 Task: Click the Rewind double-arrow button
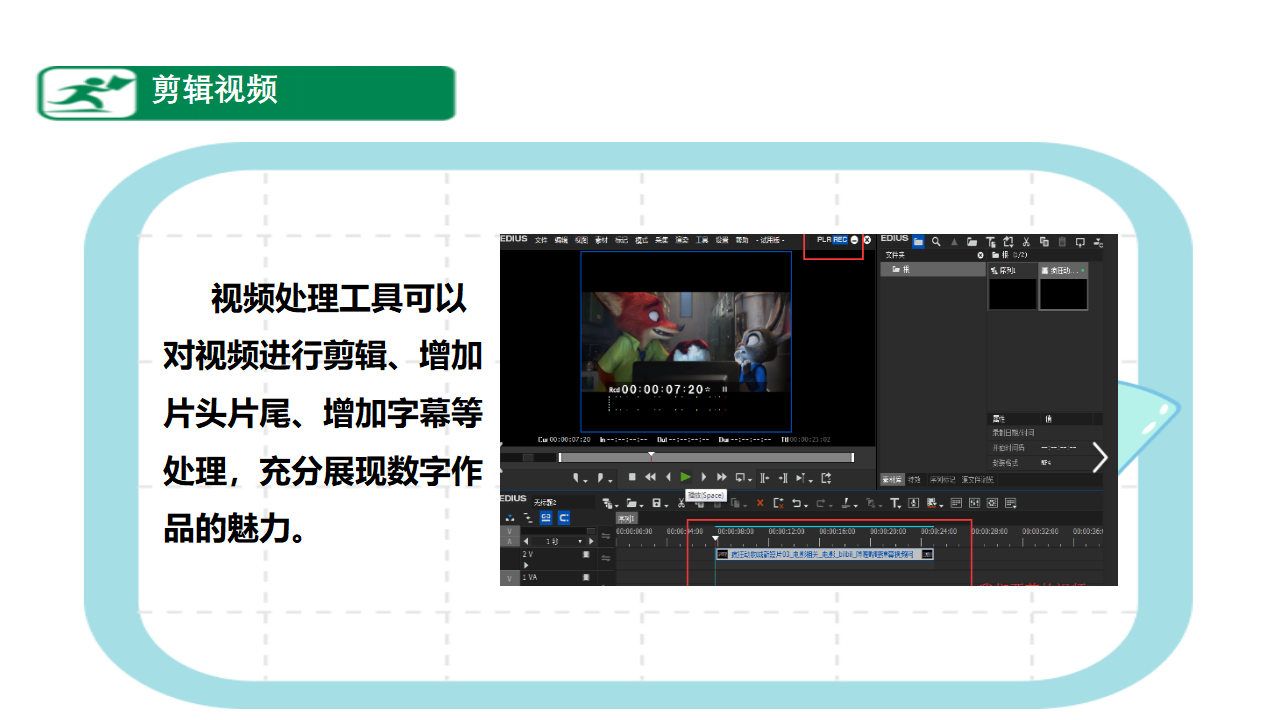click(650, 477)
